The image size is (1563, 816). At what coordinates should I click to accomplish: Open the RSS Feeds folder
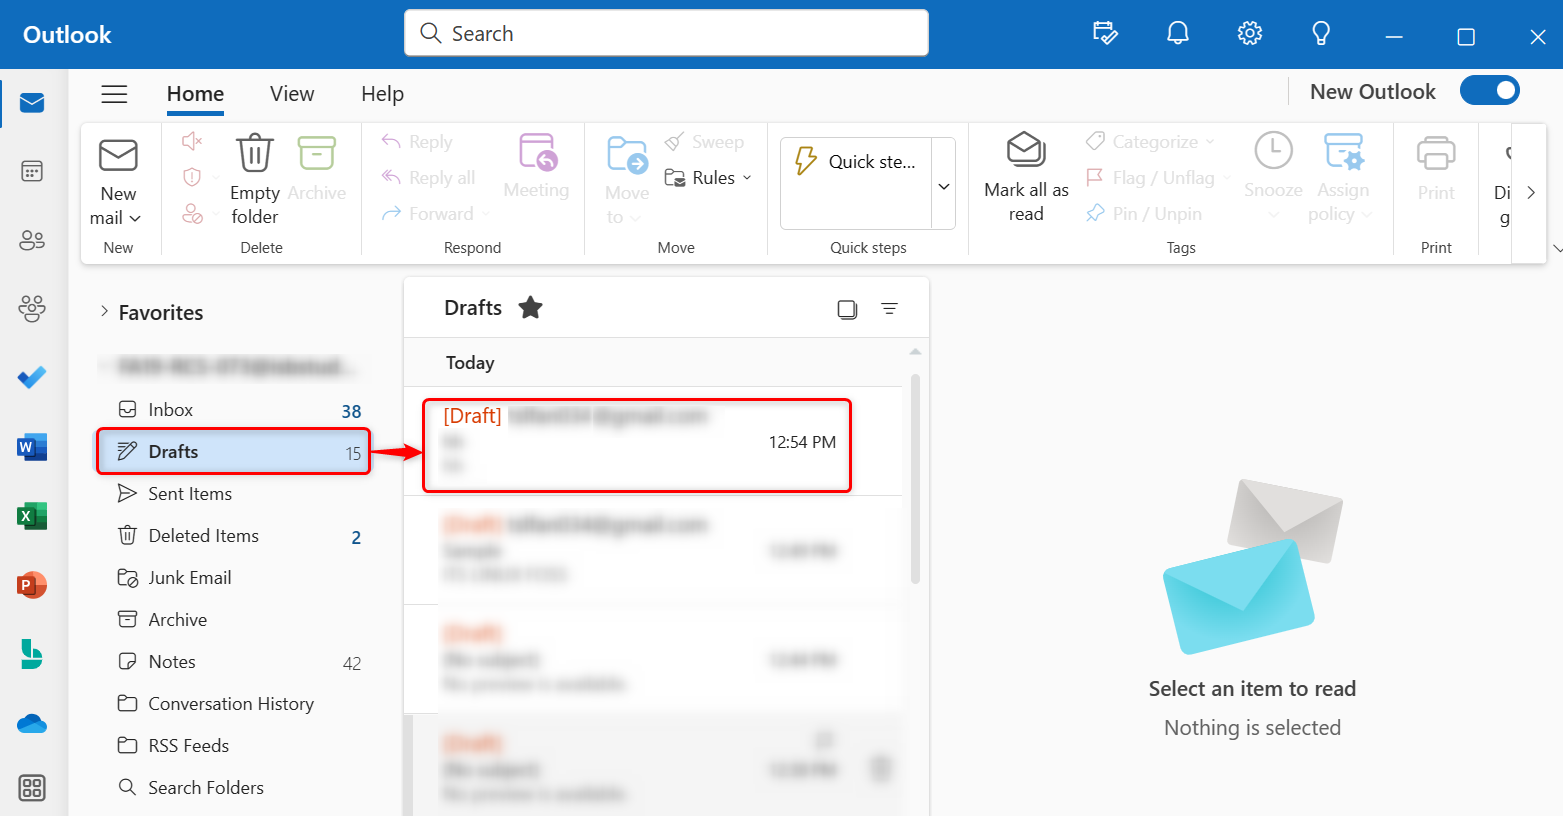234,746
